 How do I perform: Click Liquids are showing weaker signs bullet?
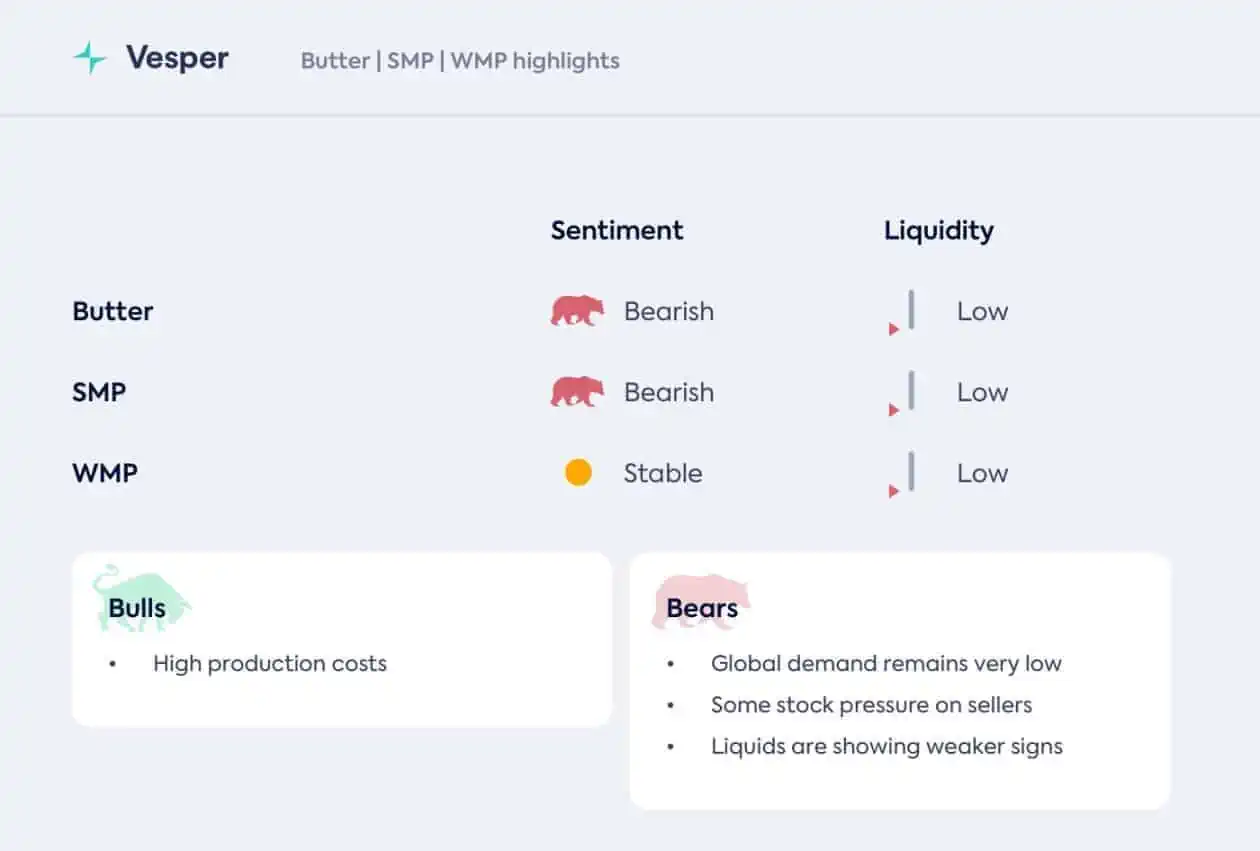[887, 746]
